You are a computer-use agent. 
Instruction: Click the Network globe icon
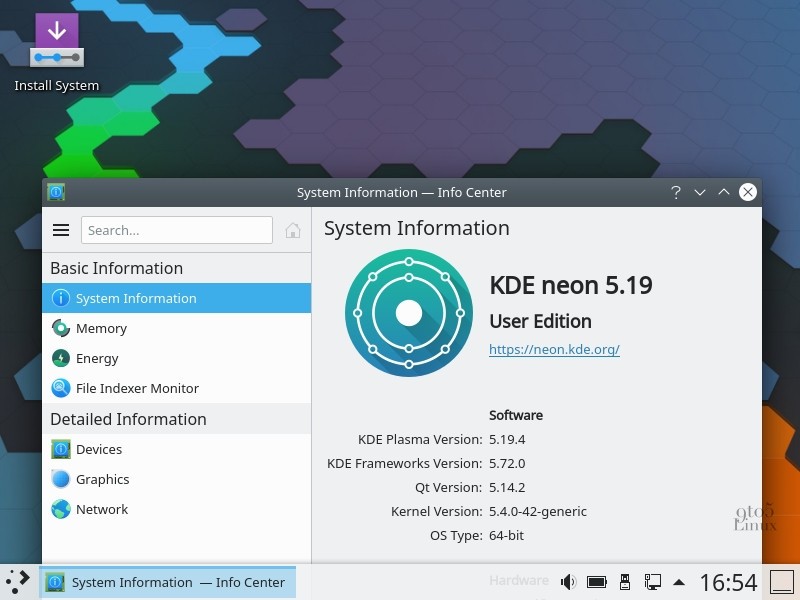[61, 509]
